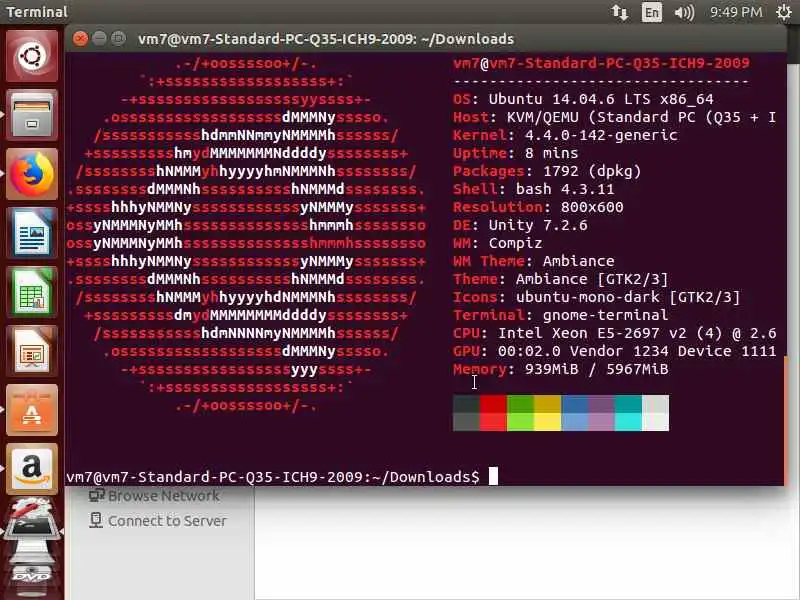Open Ubuntu Software Center icon
Image resolution: width=800 pixels, height=600 pixels.
tap(32, 411)
